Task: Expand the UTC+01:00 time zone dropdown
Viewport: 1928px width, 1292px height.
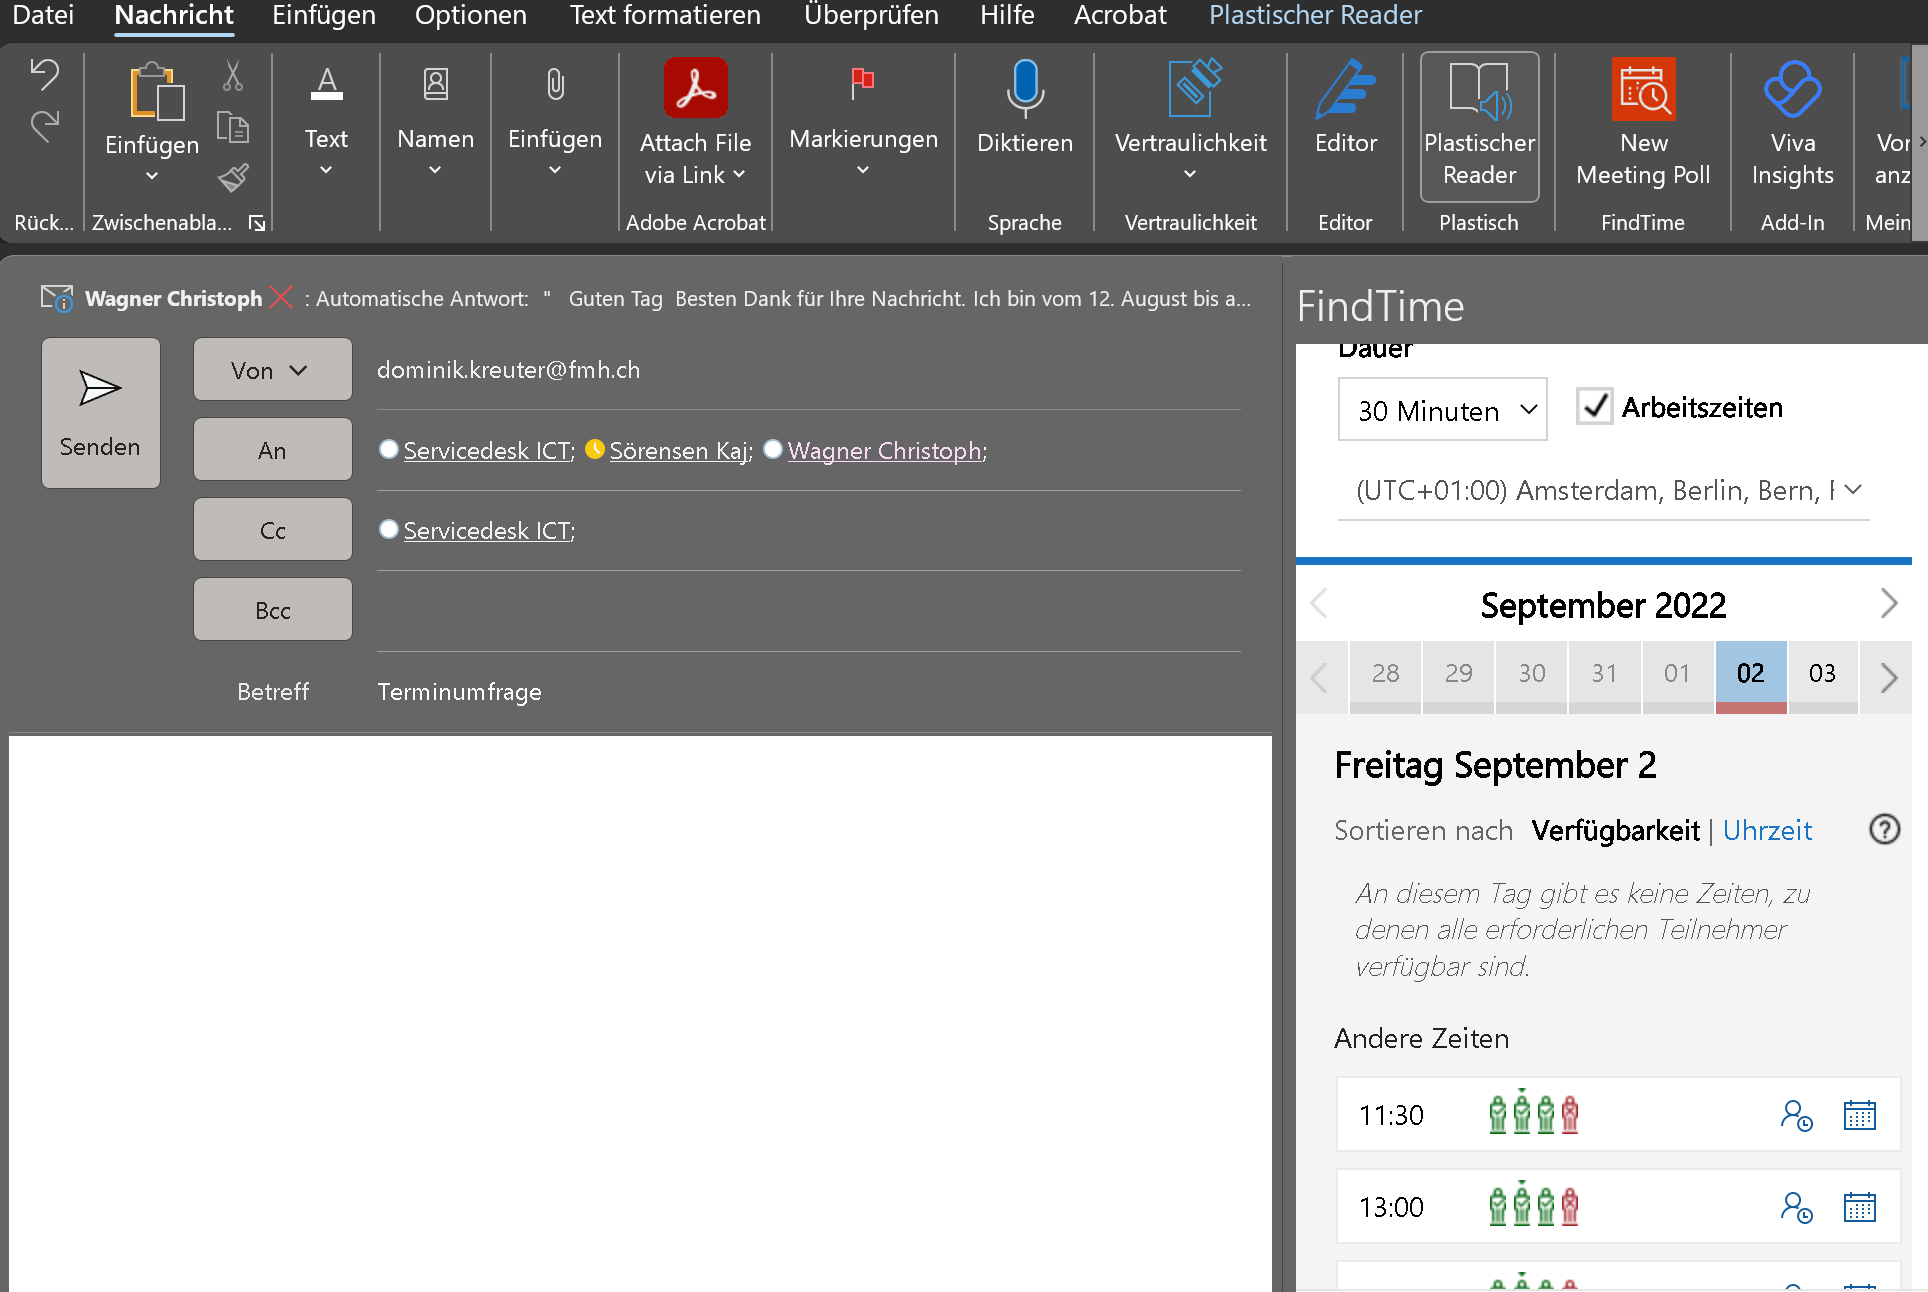Action: click(x=1603, y=491)
